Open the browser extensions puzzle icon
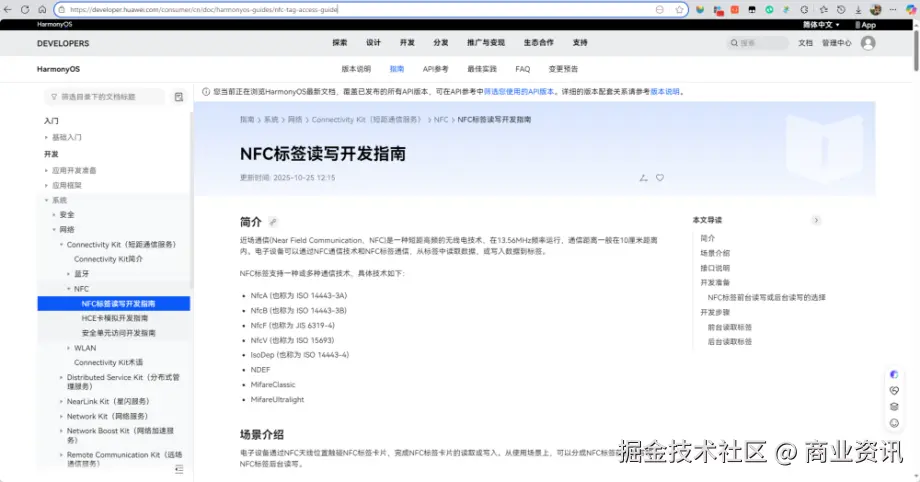 [x=805, y=9]
